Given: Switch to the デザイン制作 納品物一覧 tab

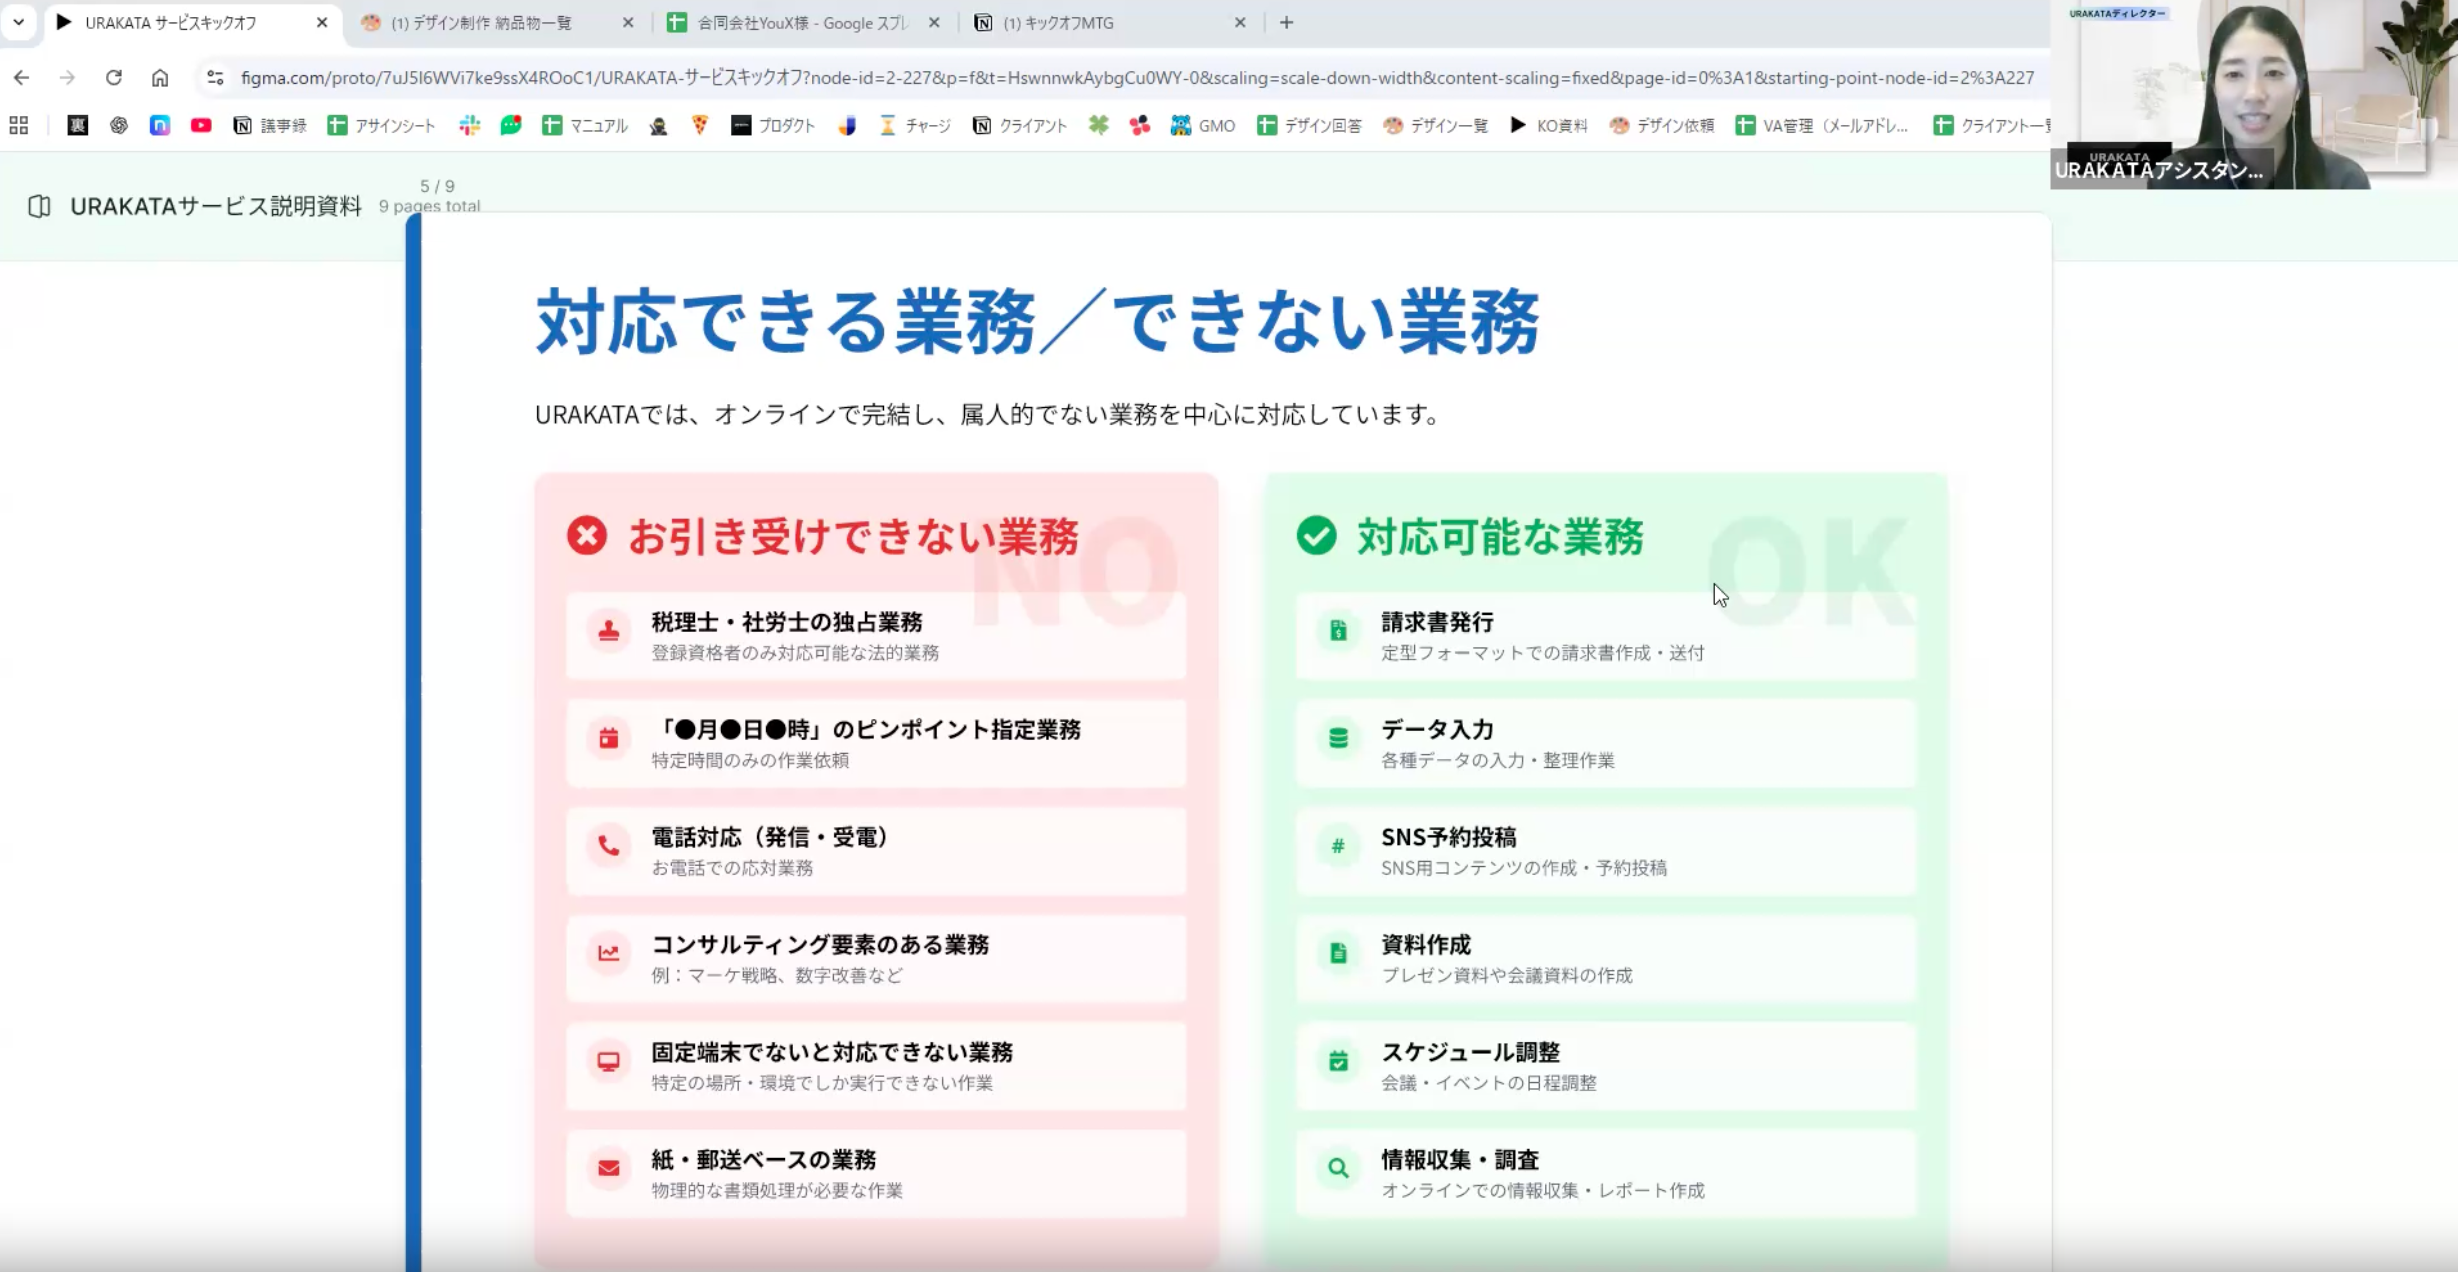Looking at the screenshot, I should [482, 22].
